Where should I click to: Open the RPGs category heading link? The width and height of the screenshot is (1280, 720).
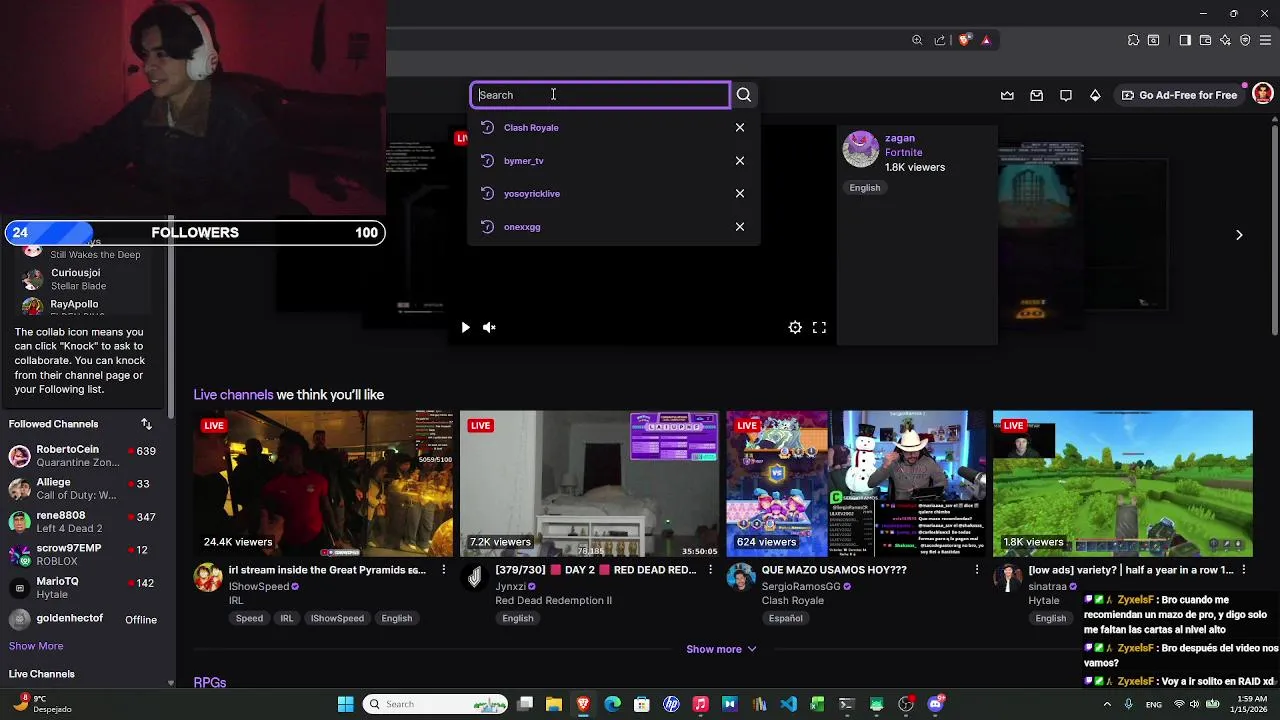(x=210, y=682)
